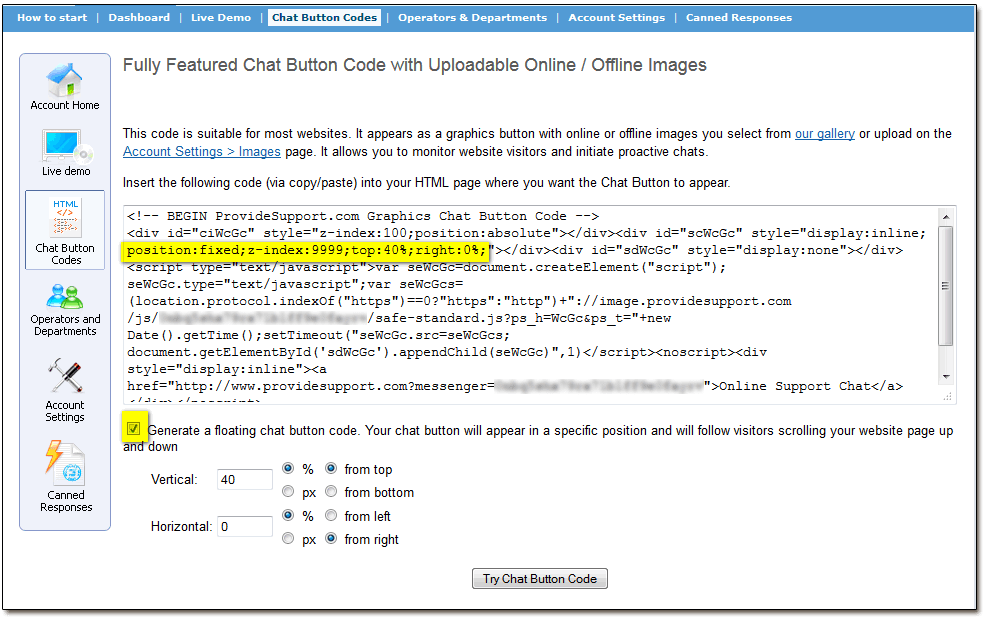Image resolution: width=985 pixels, height=620 pixels.
Task: Click the Try Chat Button Code button
Action: (540, 579)
